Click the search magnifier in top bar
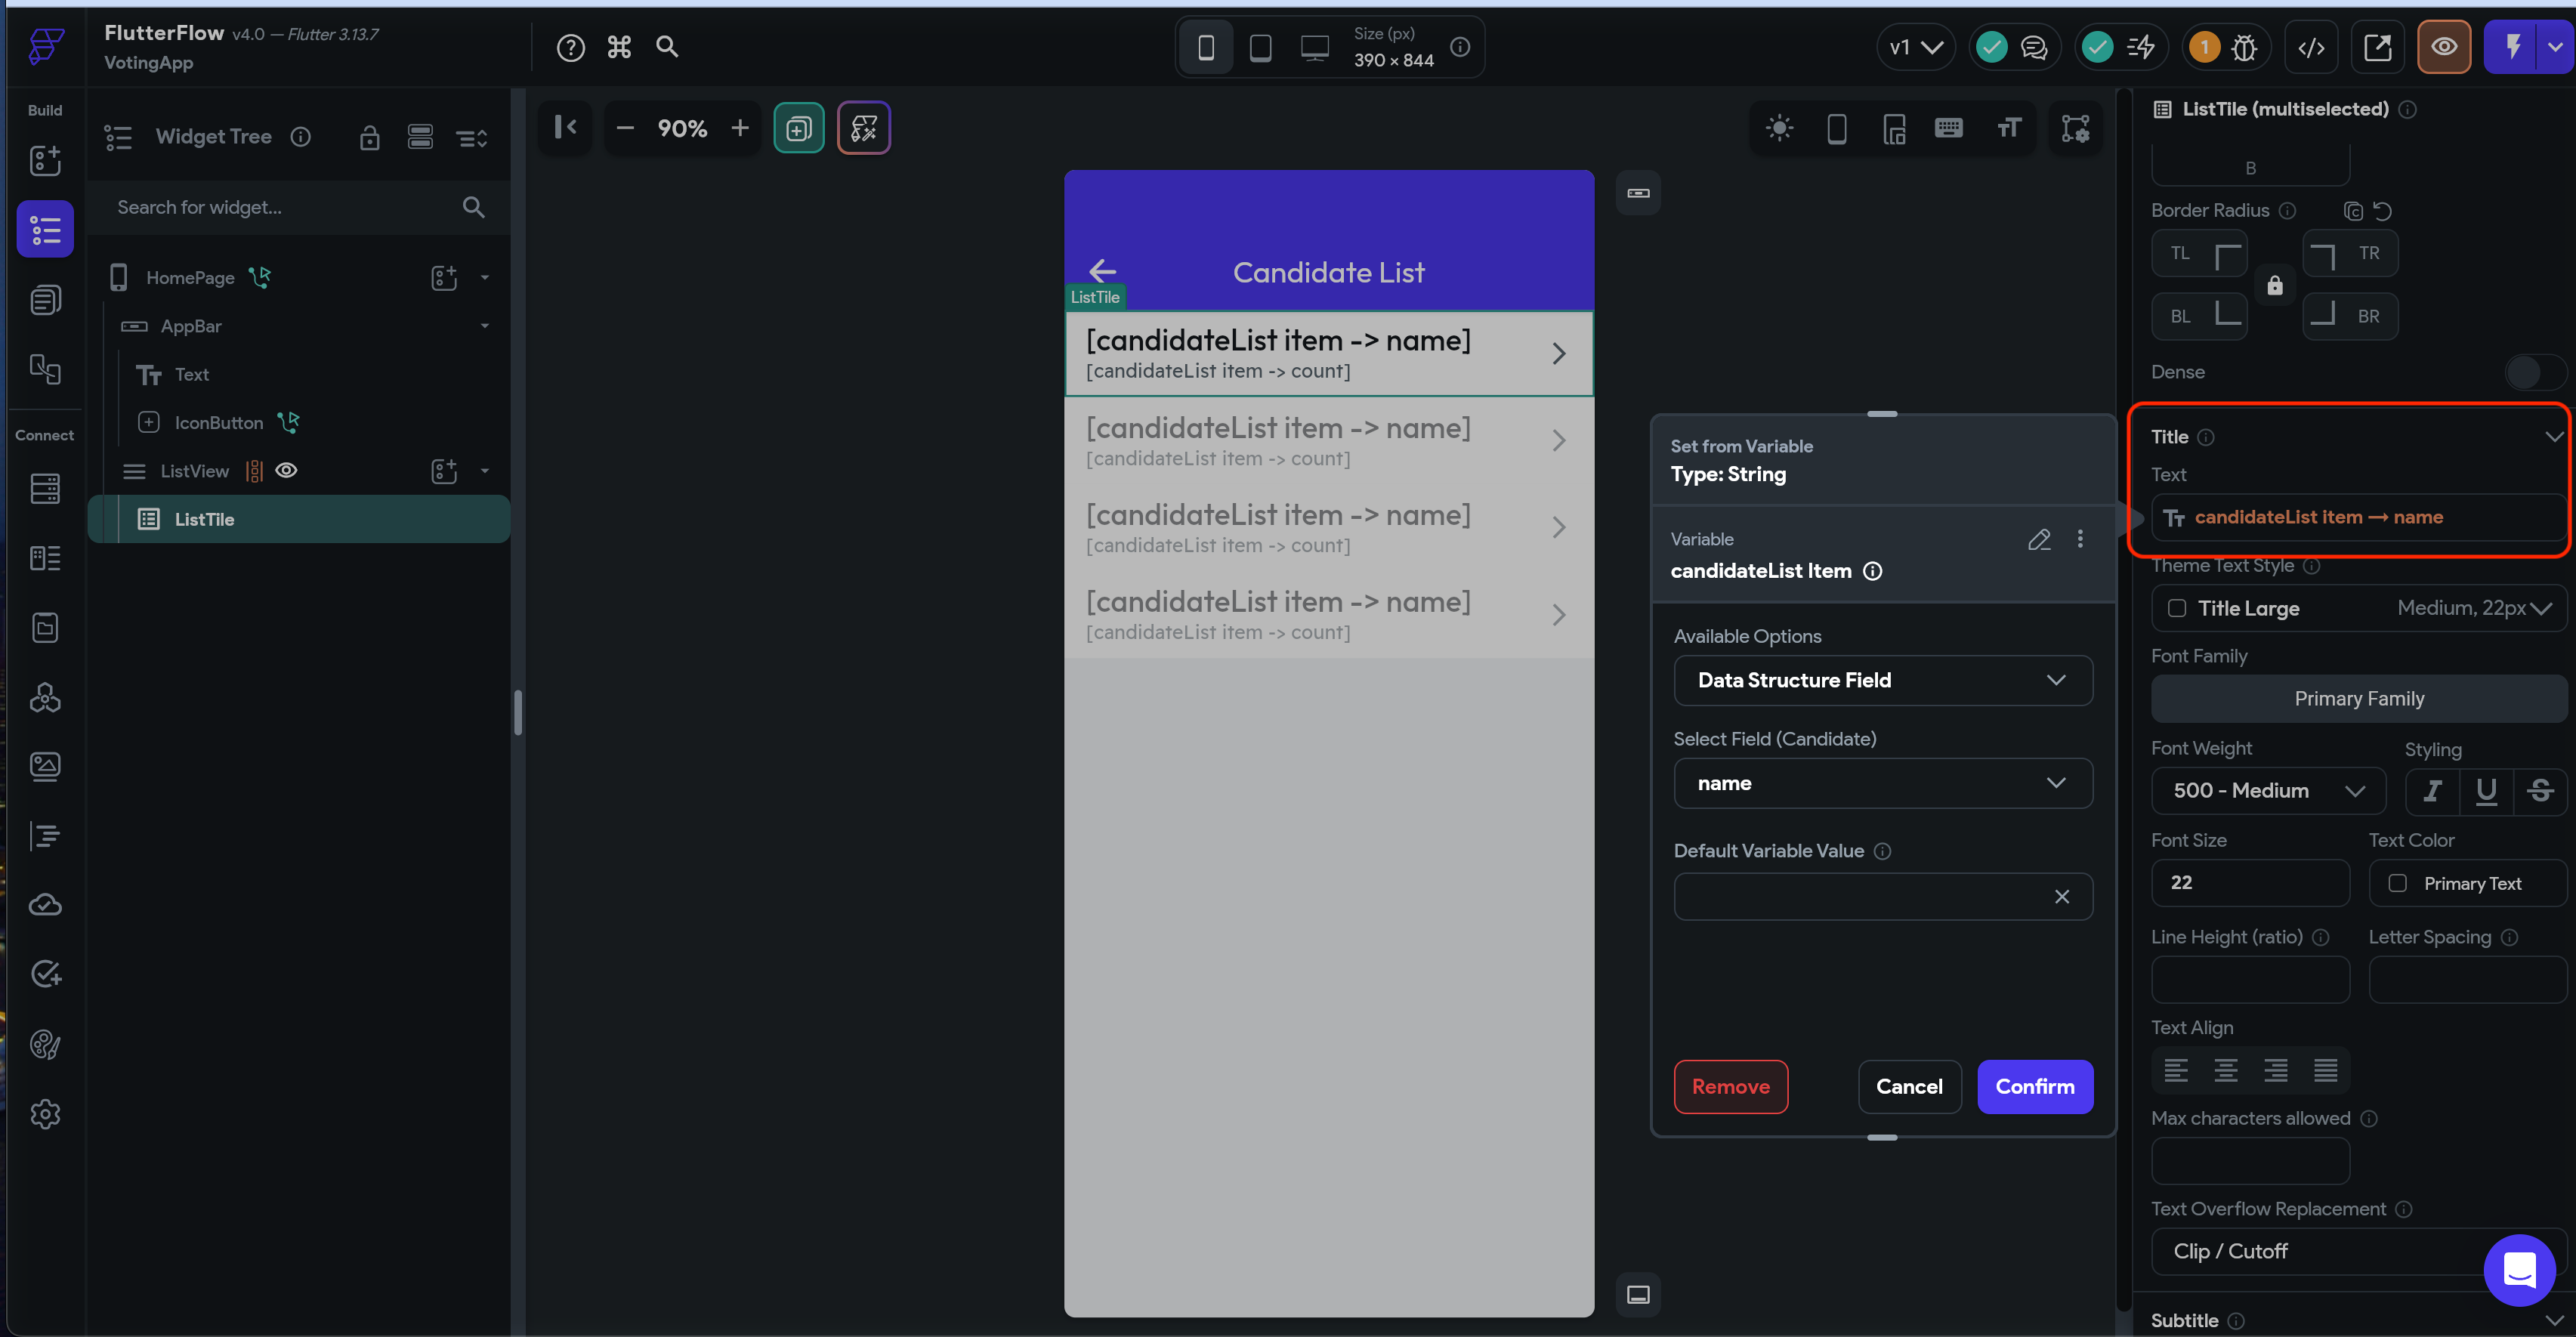Screen dimensions: 2576x1337 (667, 47)
